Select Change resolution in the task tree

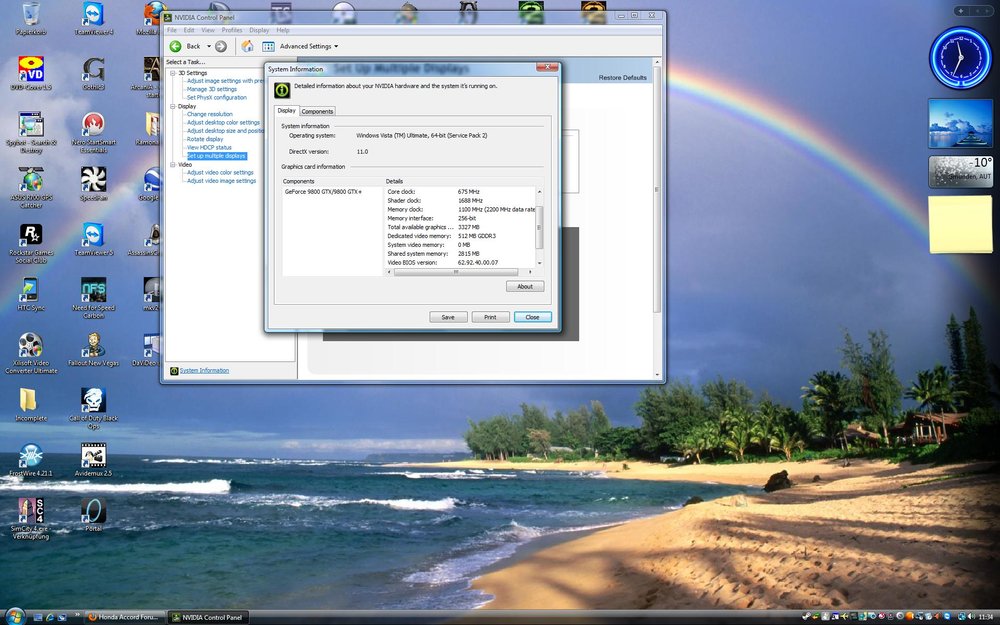coord(209,114)
